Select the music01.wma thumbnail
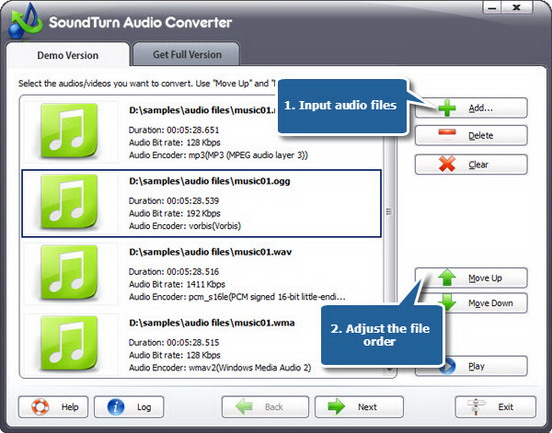 pos(70,344)
